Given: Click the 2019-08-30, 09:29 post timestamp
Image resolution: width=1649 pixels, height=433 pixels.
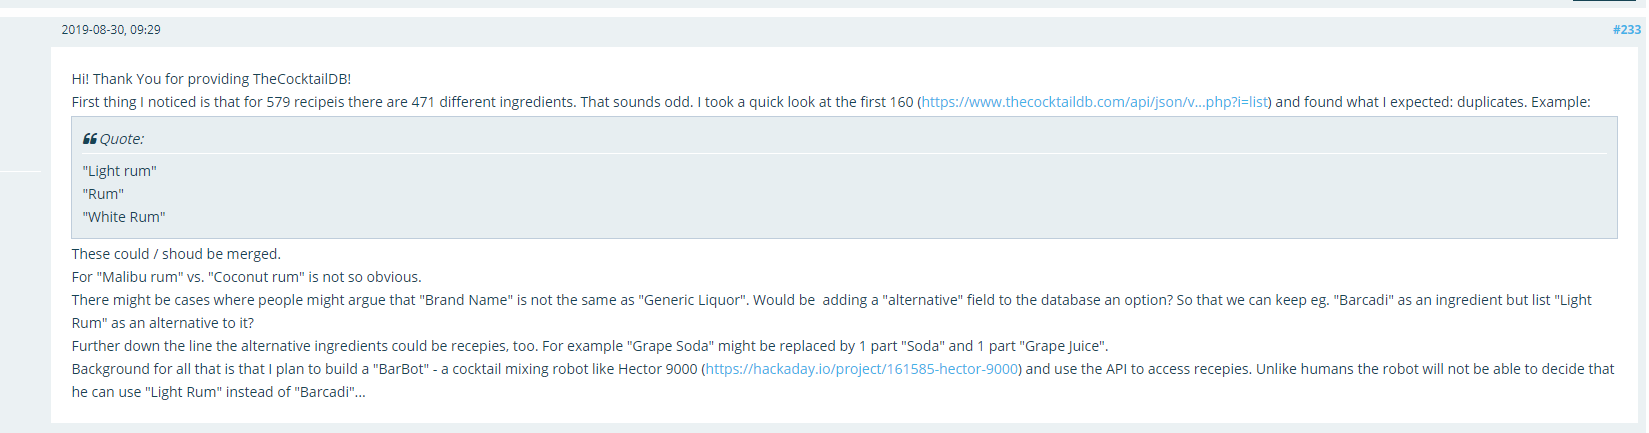Looking at the screenshot, I should [111, 30].
